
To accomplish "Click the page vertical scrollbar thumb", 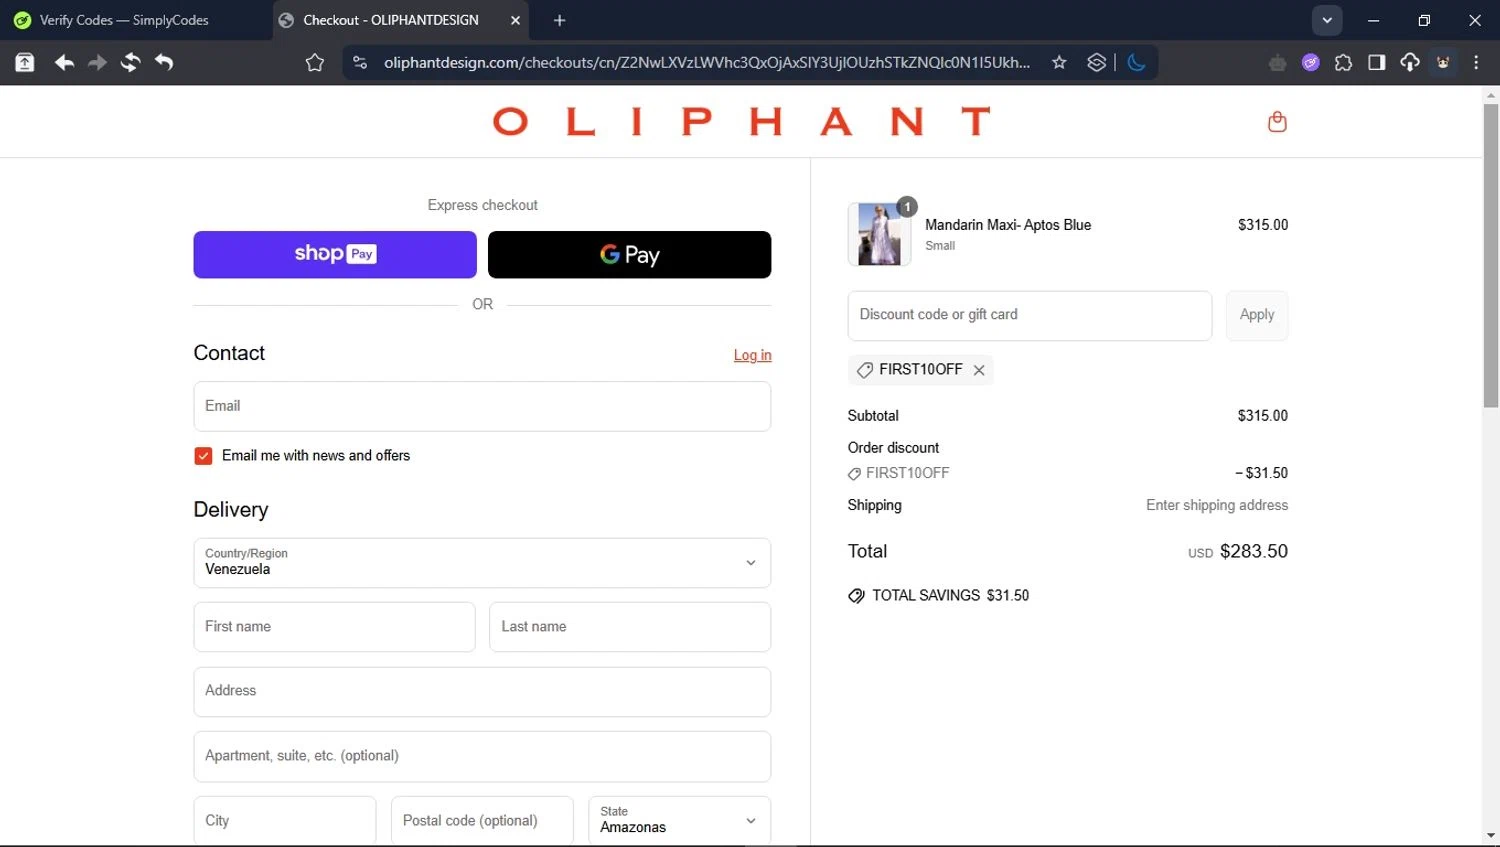I will pyautogui.click(x=1491, y=255).
